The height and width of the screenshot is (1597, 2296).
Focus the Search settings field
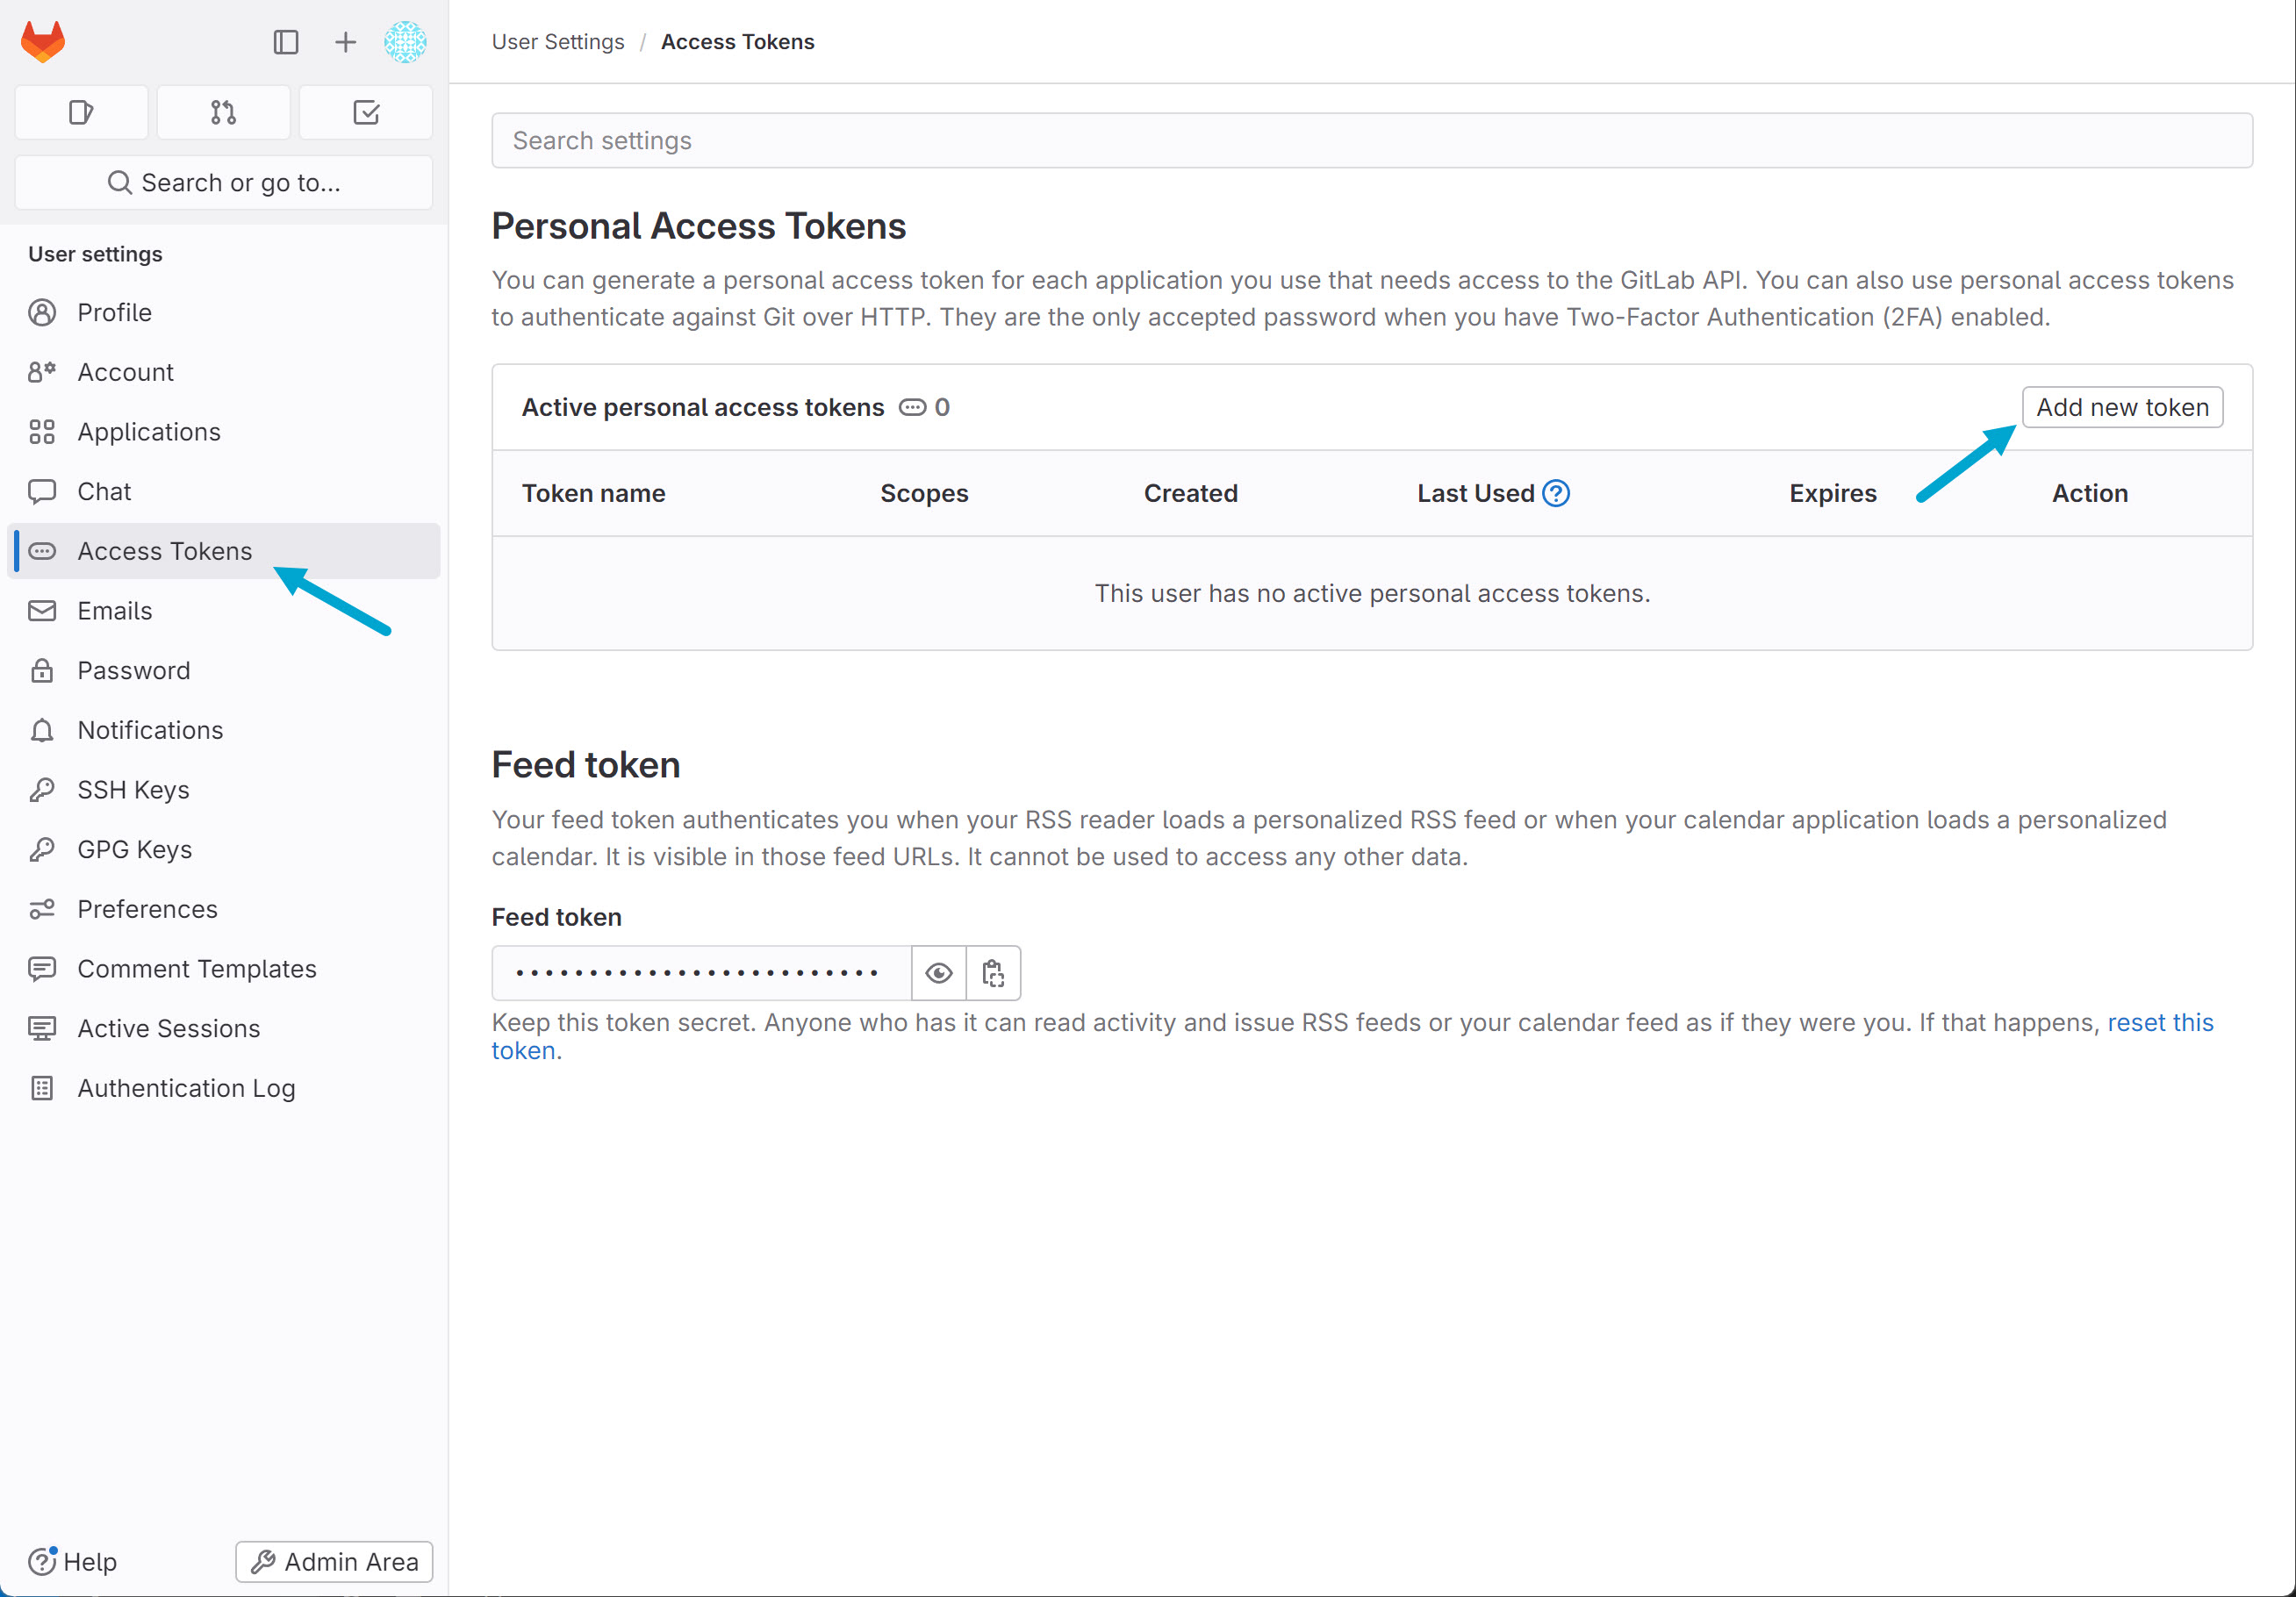pyautogui.click(x=1371, y=140)
